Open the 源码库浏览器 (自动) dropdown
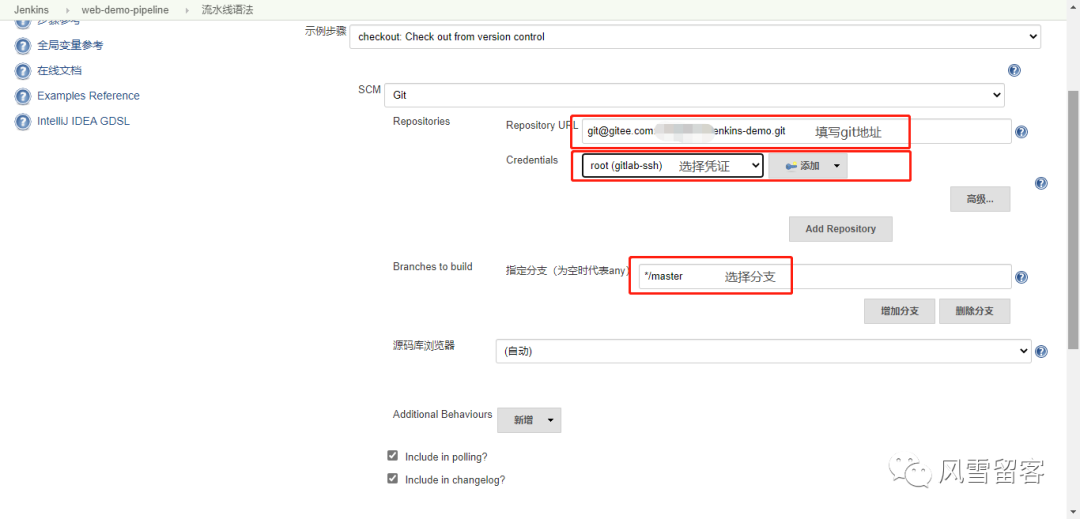The height and width of the screenshot is (519, 1080). pos(763,351)
